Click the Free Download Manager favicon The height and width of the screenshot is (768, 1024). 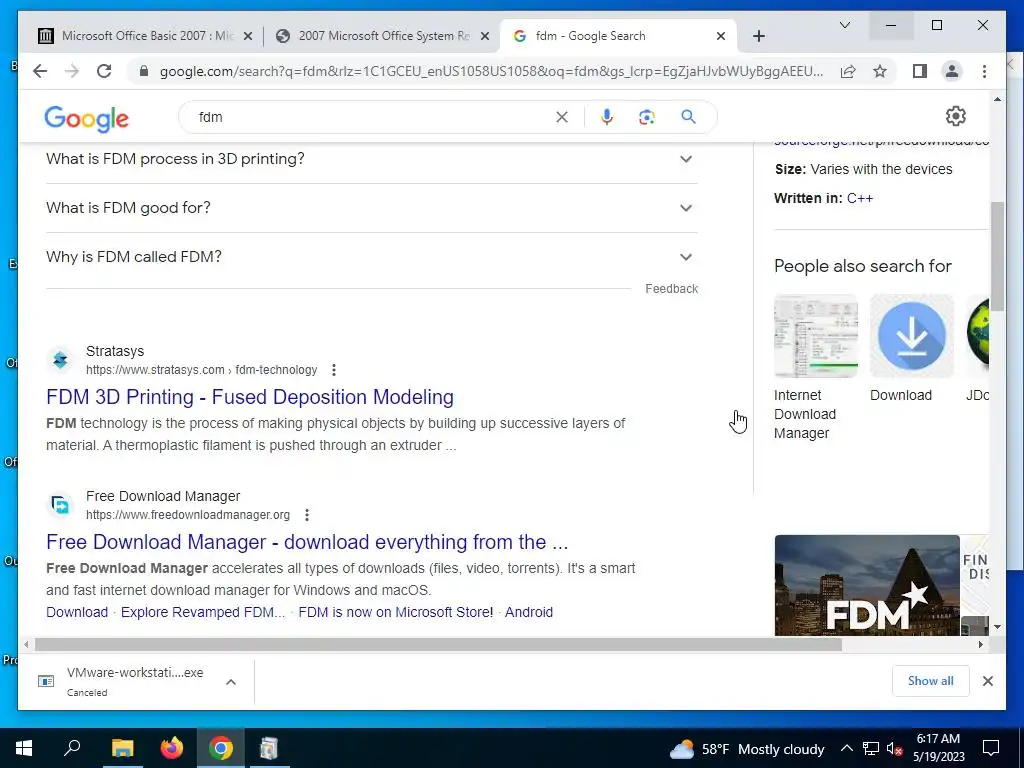click(60, 505)
